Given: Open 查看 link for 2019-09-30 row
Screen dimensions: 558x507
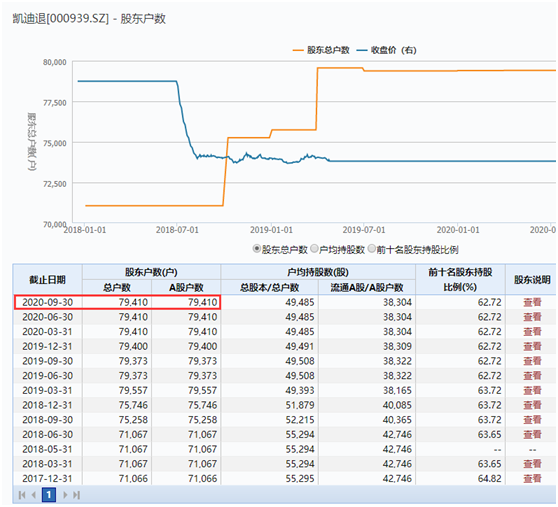Looking at the screenshot, I should pos(532,361).
